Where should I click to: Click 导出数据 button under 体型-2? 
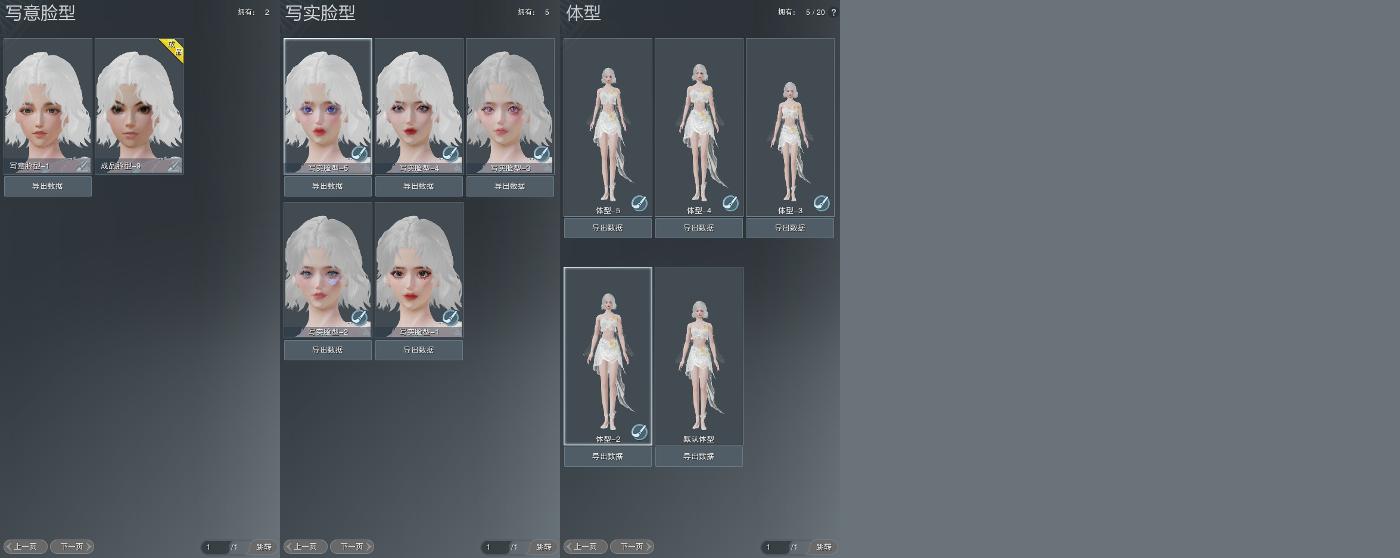[x=608, y=457]
